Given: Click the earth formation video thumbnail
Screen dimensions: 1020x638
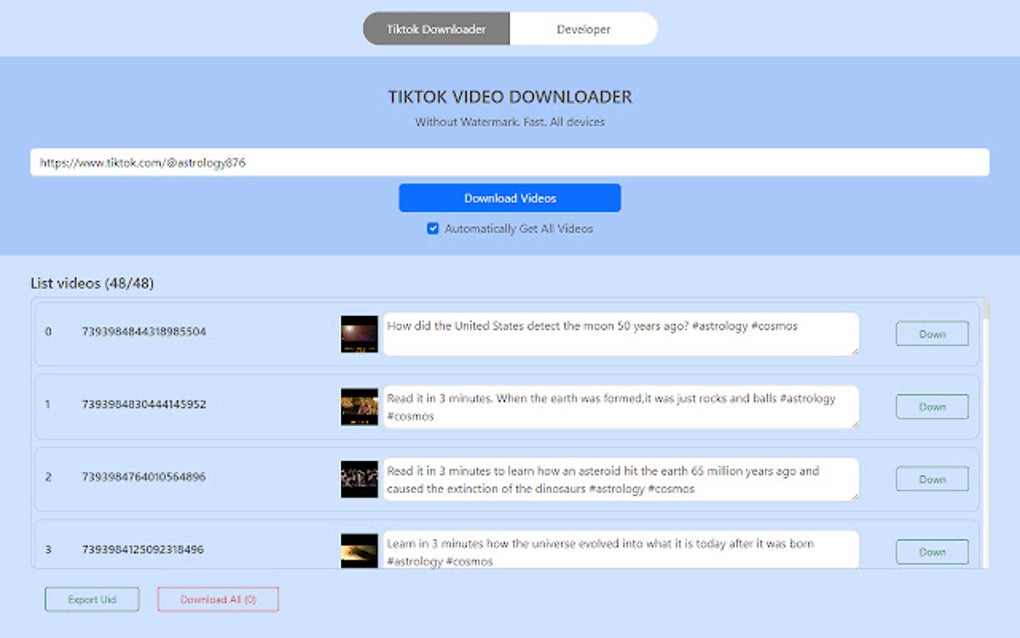Looking at the screenshot, I should tap(358, 406).
